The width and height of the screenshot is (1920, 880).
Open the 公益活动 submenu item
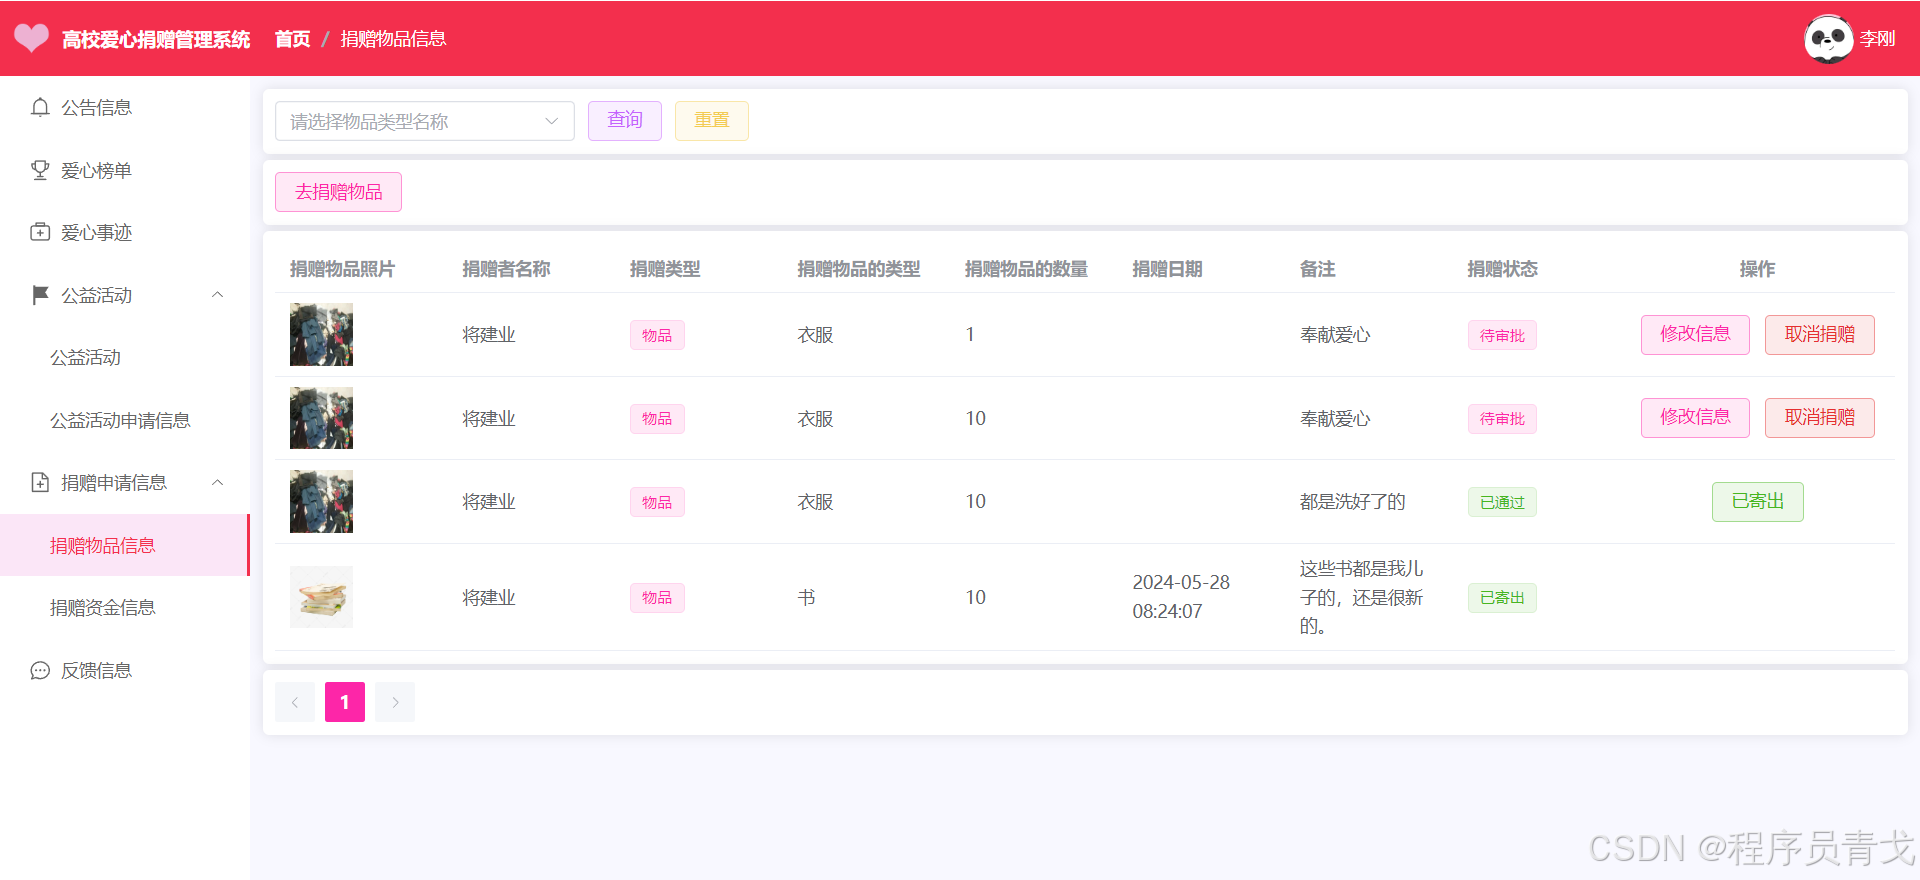coord(125,357)
